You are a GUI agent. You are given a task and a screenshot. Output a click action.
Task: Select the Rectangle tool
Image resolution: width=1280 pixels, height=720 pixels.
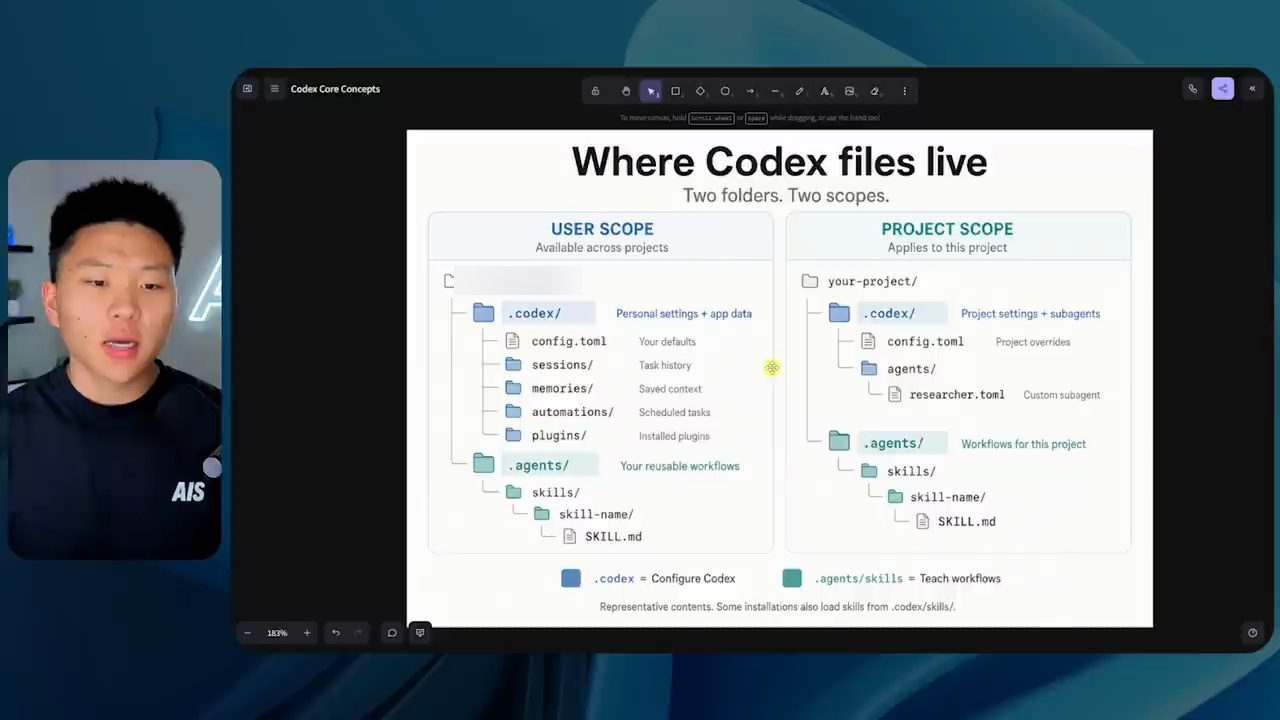[x=675, y=91]
